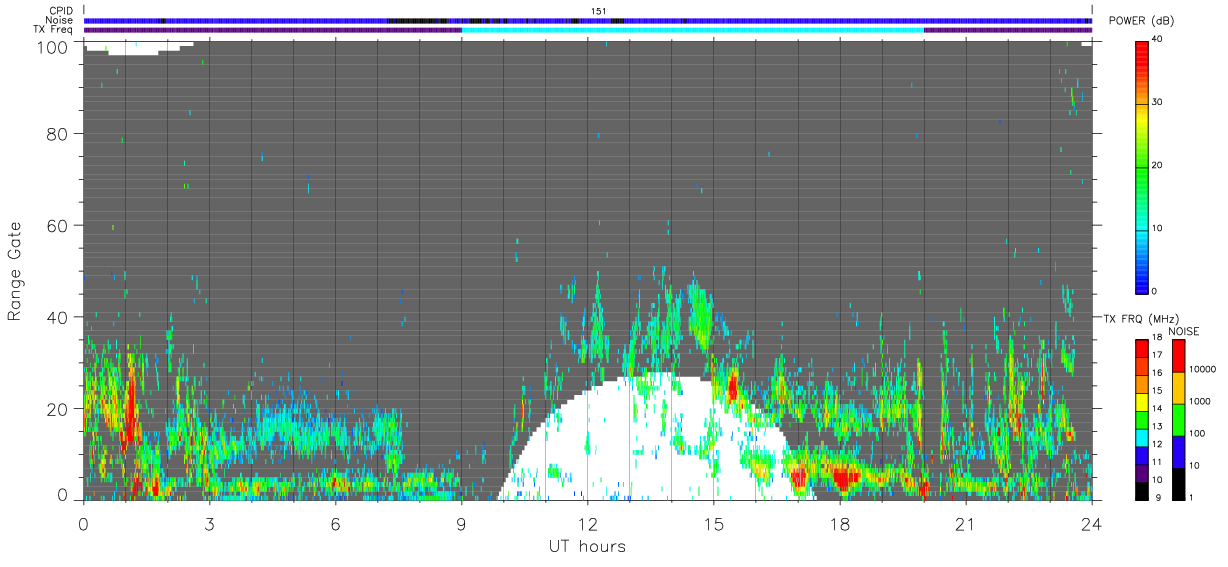This screenshot has height=567, width=1228.
Task: Click the 60 tick on Range Gate axis
Action: click(58, 225)
